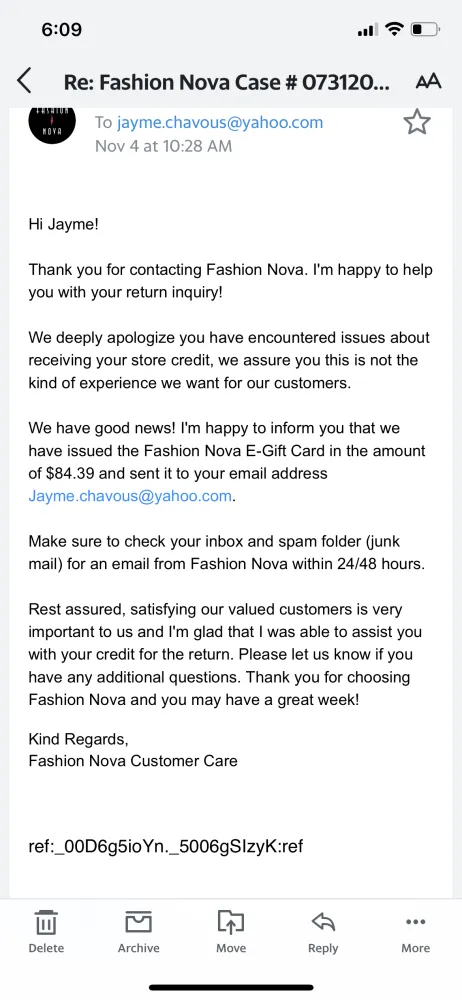Tap the 6:09 clock in status bar
This screenshot has width=462, height=1000.
point(61,29)
